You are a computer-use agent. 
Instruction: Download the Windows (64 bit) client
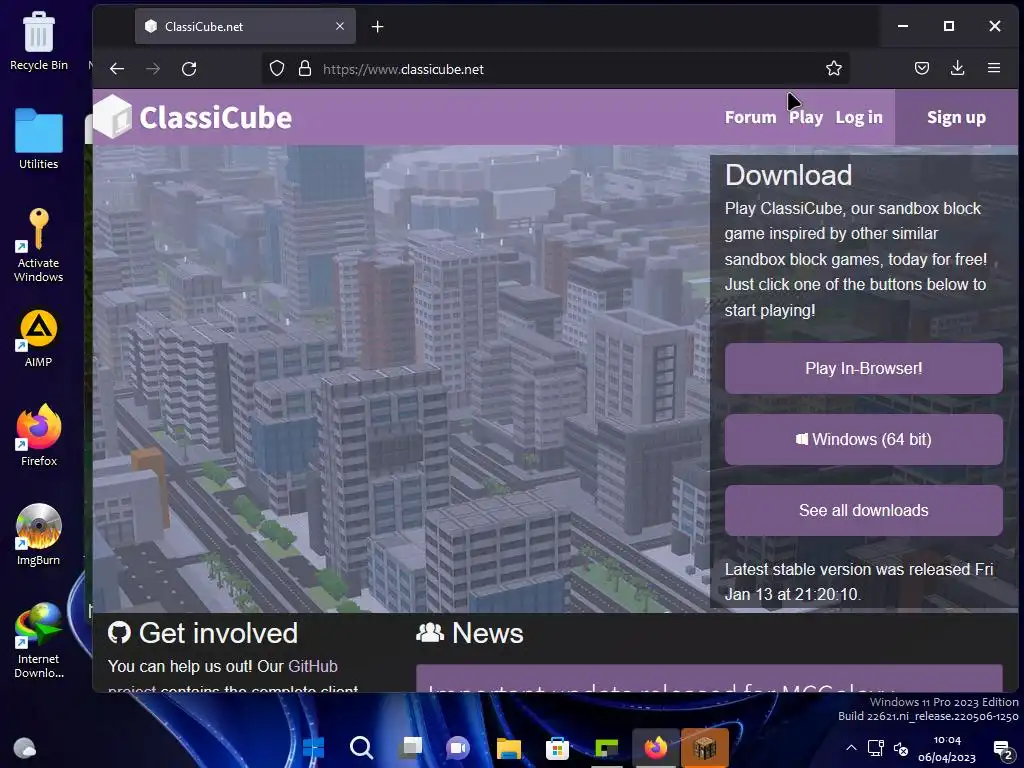[863, 440]
